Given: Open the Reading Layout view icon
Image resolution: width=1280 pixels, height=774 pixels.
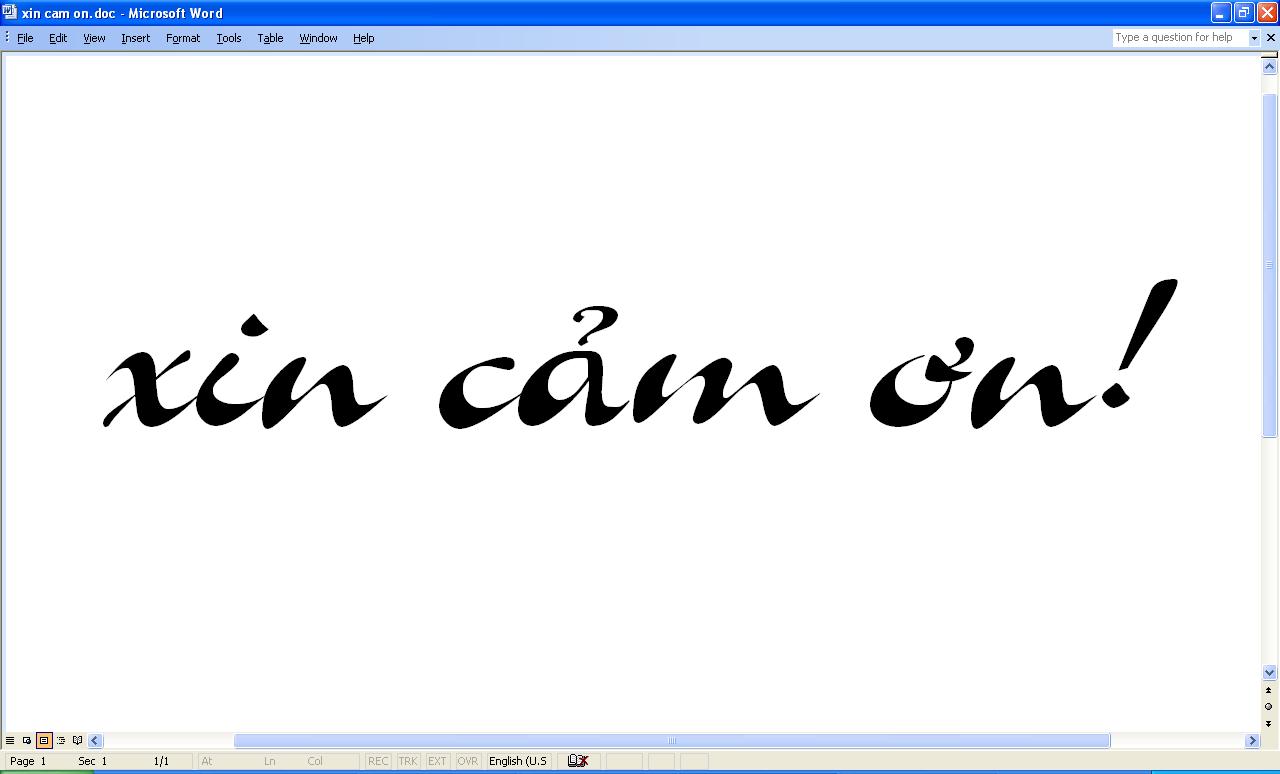Looking at the screenshot, I should pos(78,740).
